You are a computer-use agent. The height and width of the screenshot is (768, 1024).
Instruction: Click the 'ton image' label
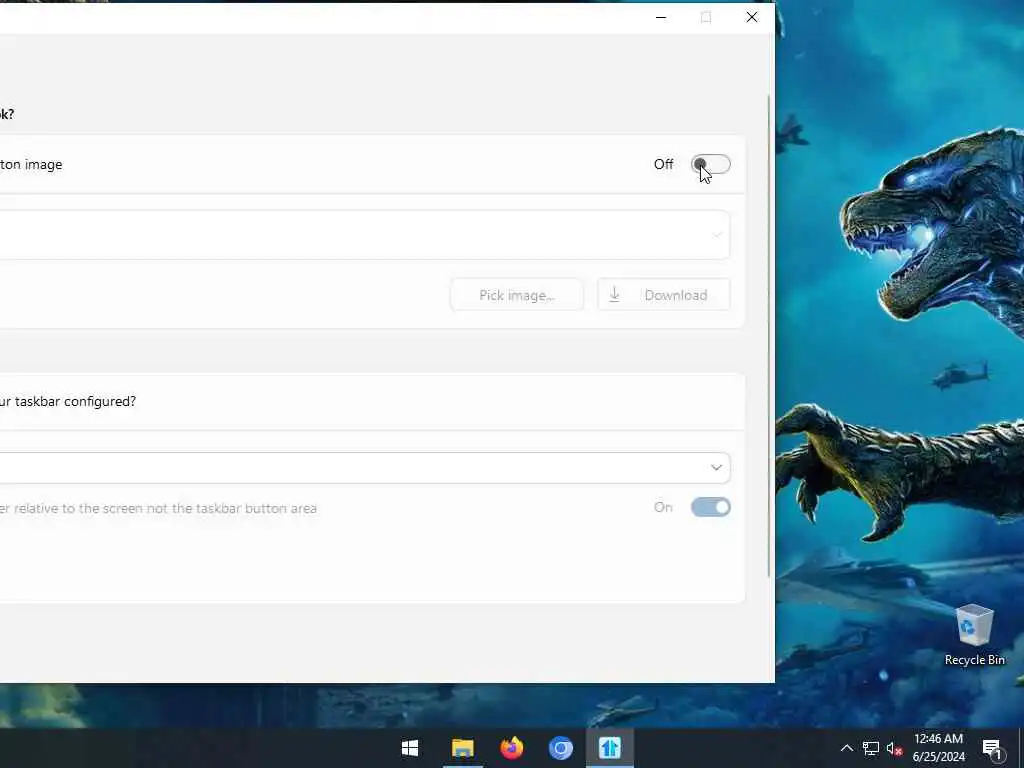click(x=31, y=165)
